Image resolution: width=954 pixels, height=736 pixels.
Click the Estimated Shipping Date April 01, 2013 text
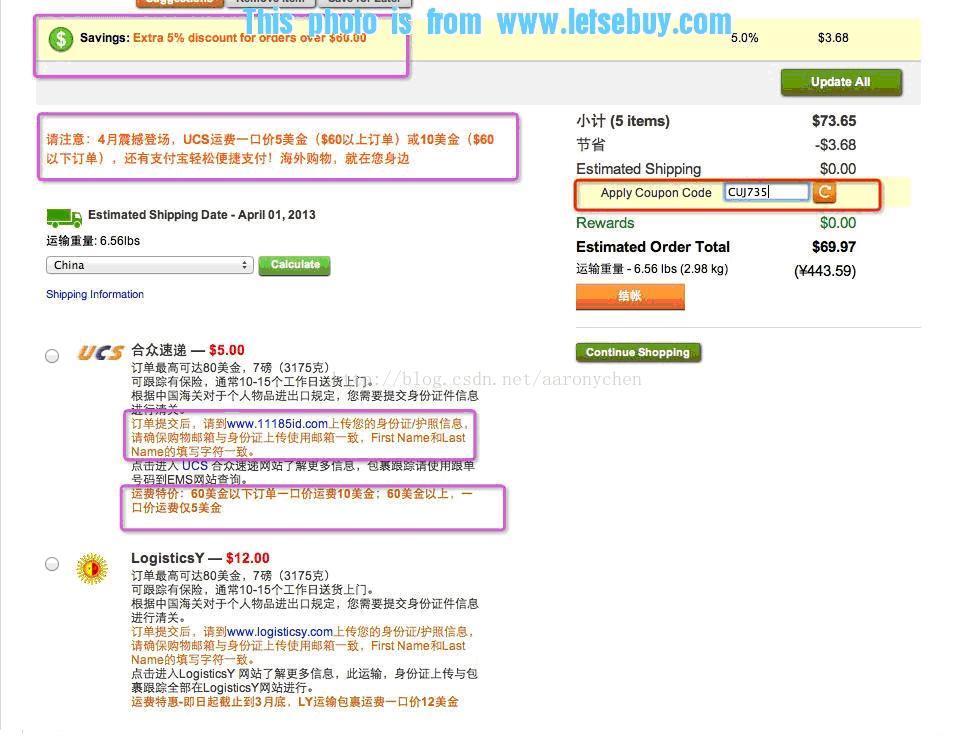coord(202,215)
